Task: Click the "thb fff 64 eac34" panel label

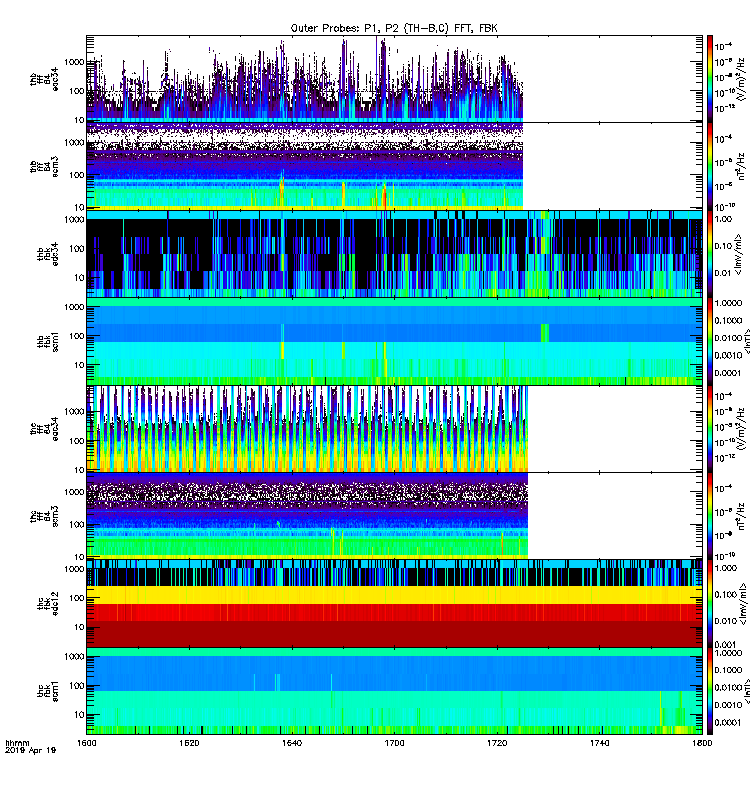Action: 44,79
